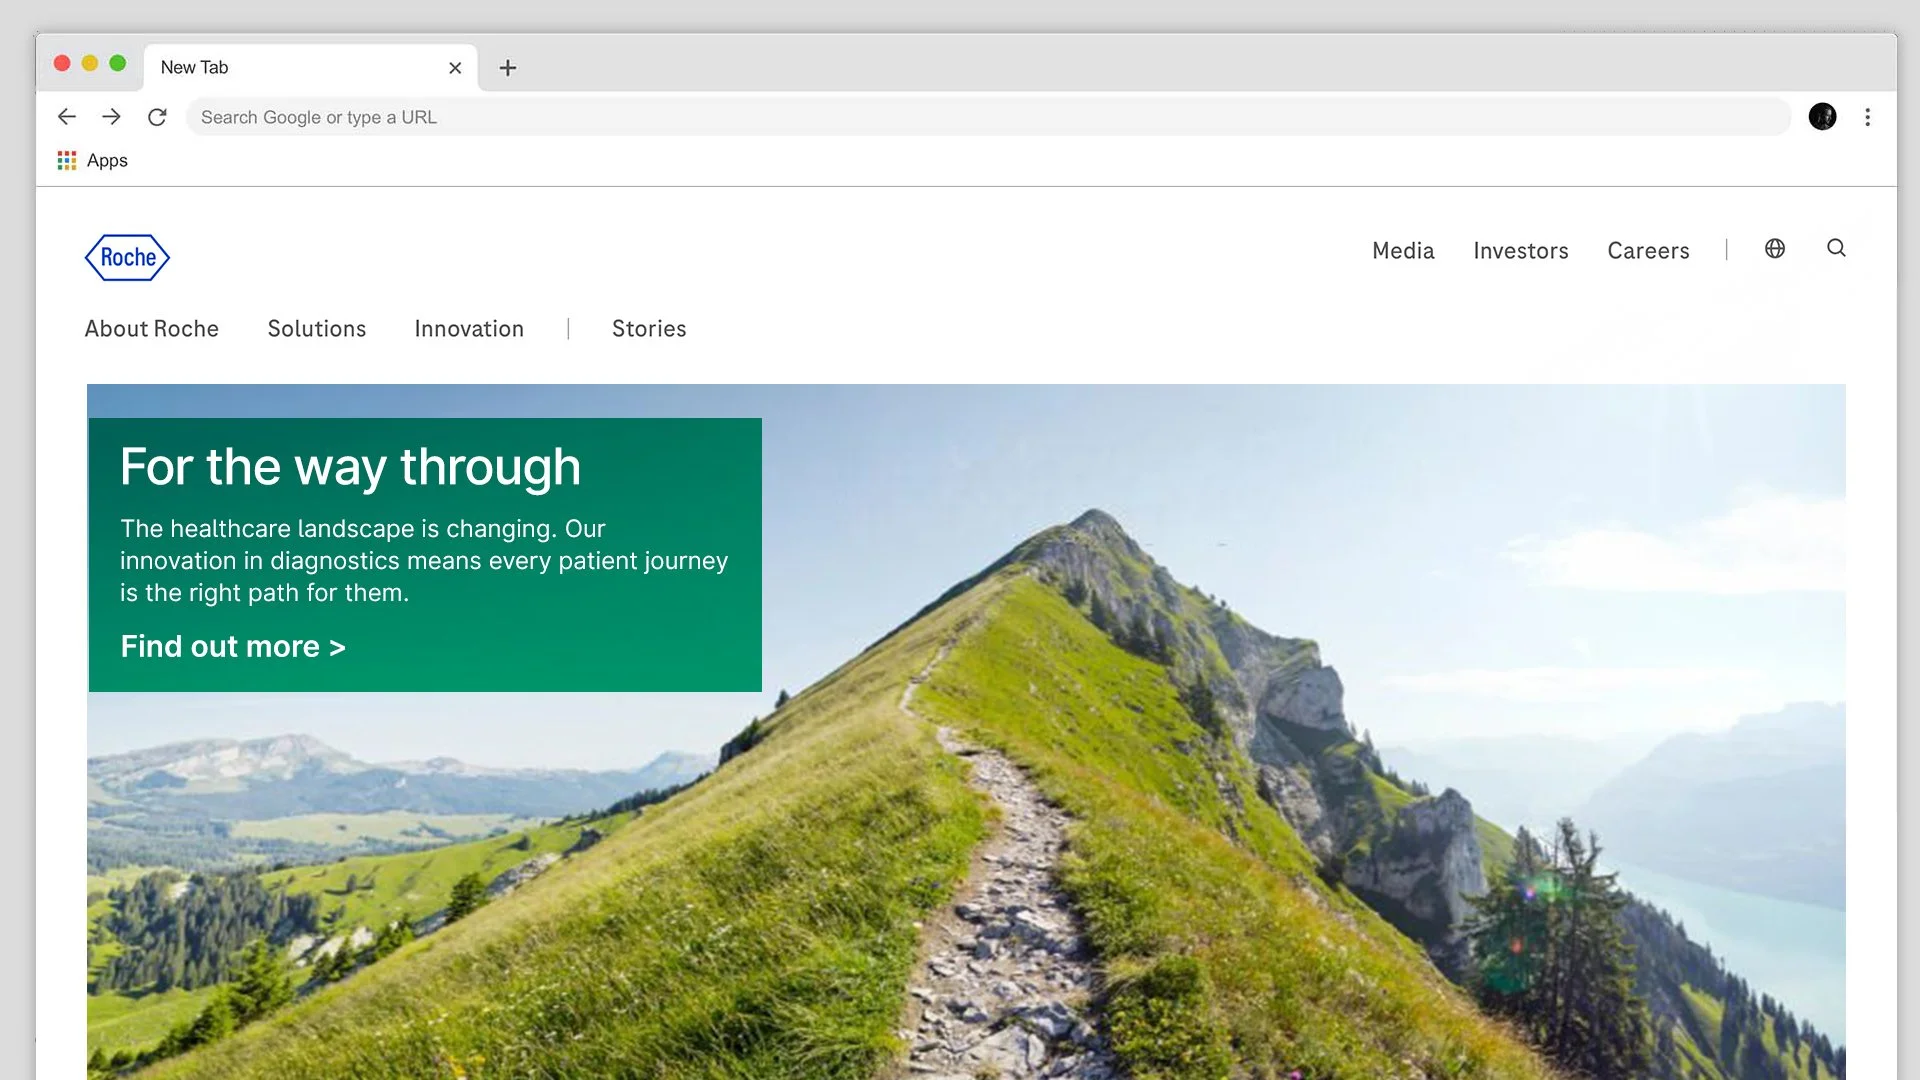Open the Solutions navigation menu
Viewport: 1920px width, 1080px height.
click(x=317, y=329)
